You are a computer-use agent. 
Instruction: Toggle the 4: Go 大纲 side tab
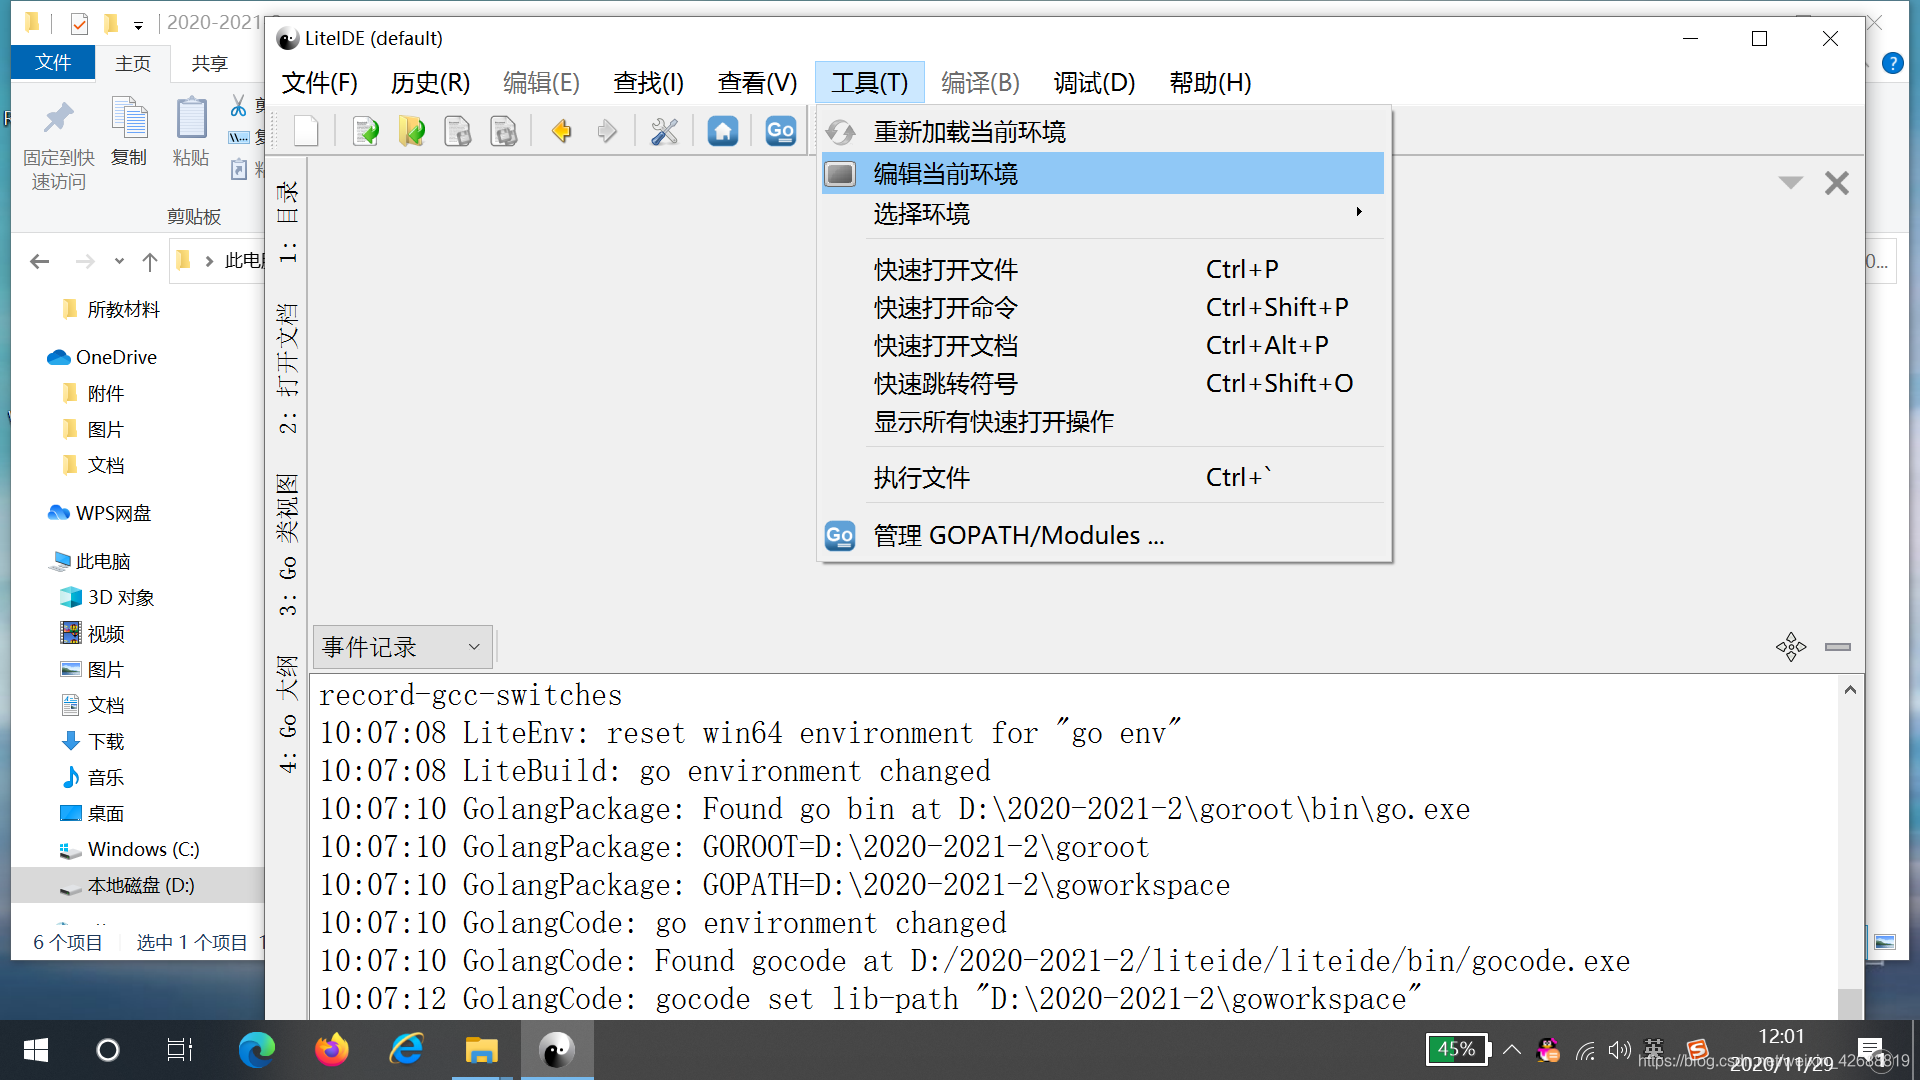click(x=288, y=714)
